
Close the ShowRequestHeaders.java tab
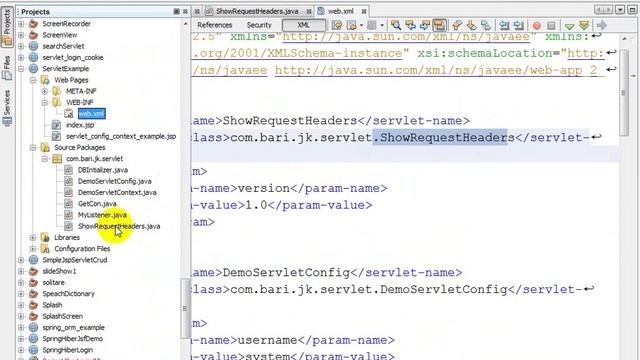[309, 11]
